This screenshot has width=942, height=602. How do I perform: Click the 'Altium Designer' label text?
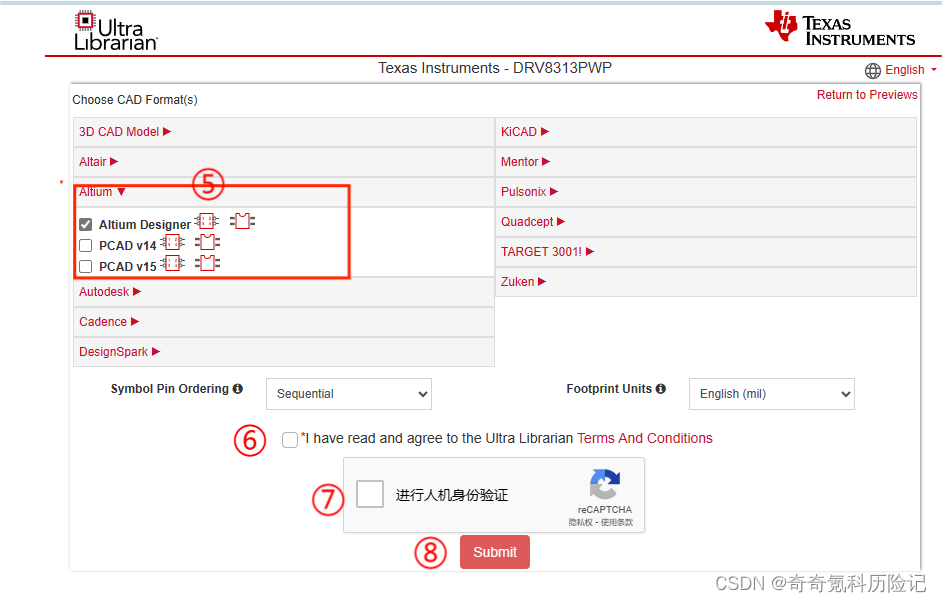coord(145,225)
